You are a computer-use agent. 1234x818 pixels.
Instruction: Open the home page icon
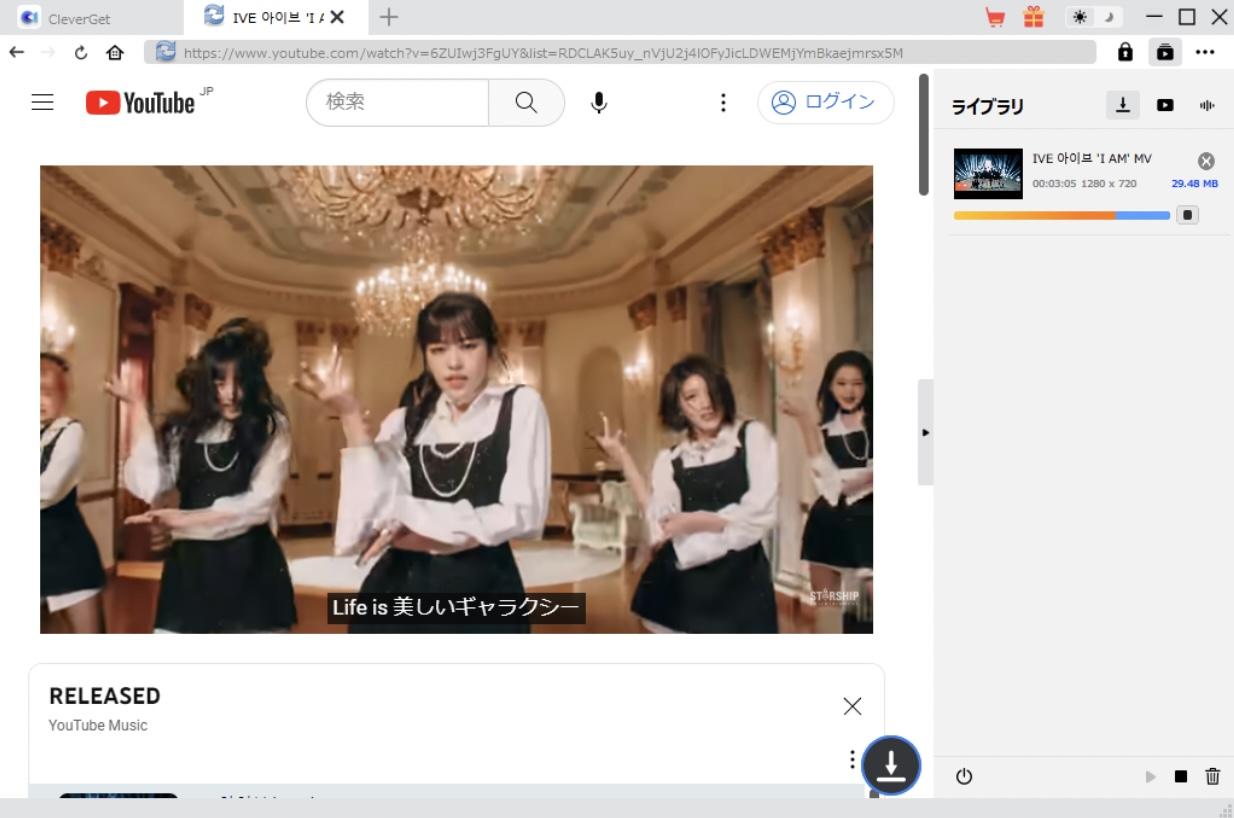click(115, 52)
